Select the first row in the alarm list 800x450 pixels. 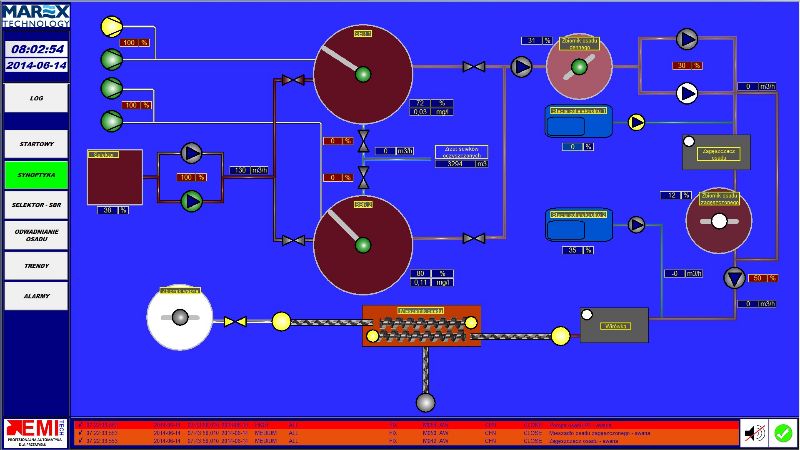pos(400,424)
